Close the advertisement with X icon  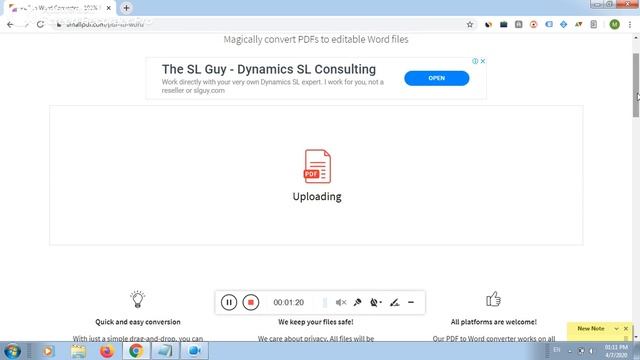coord(483,61)
